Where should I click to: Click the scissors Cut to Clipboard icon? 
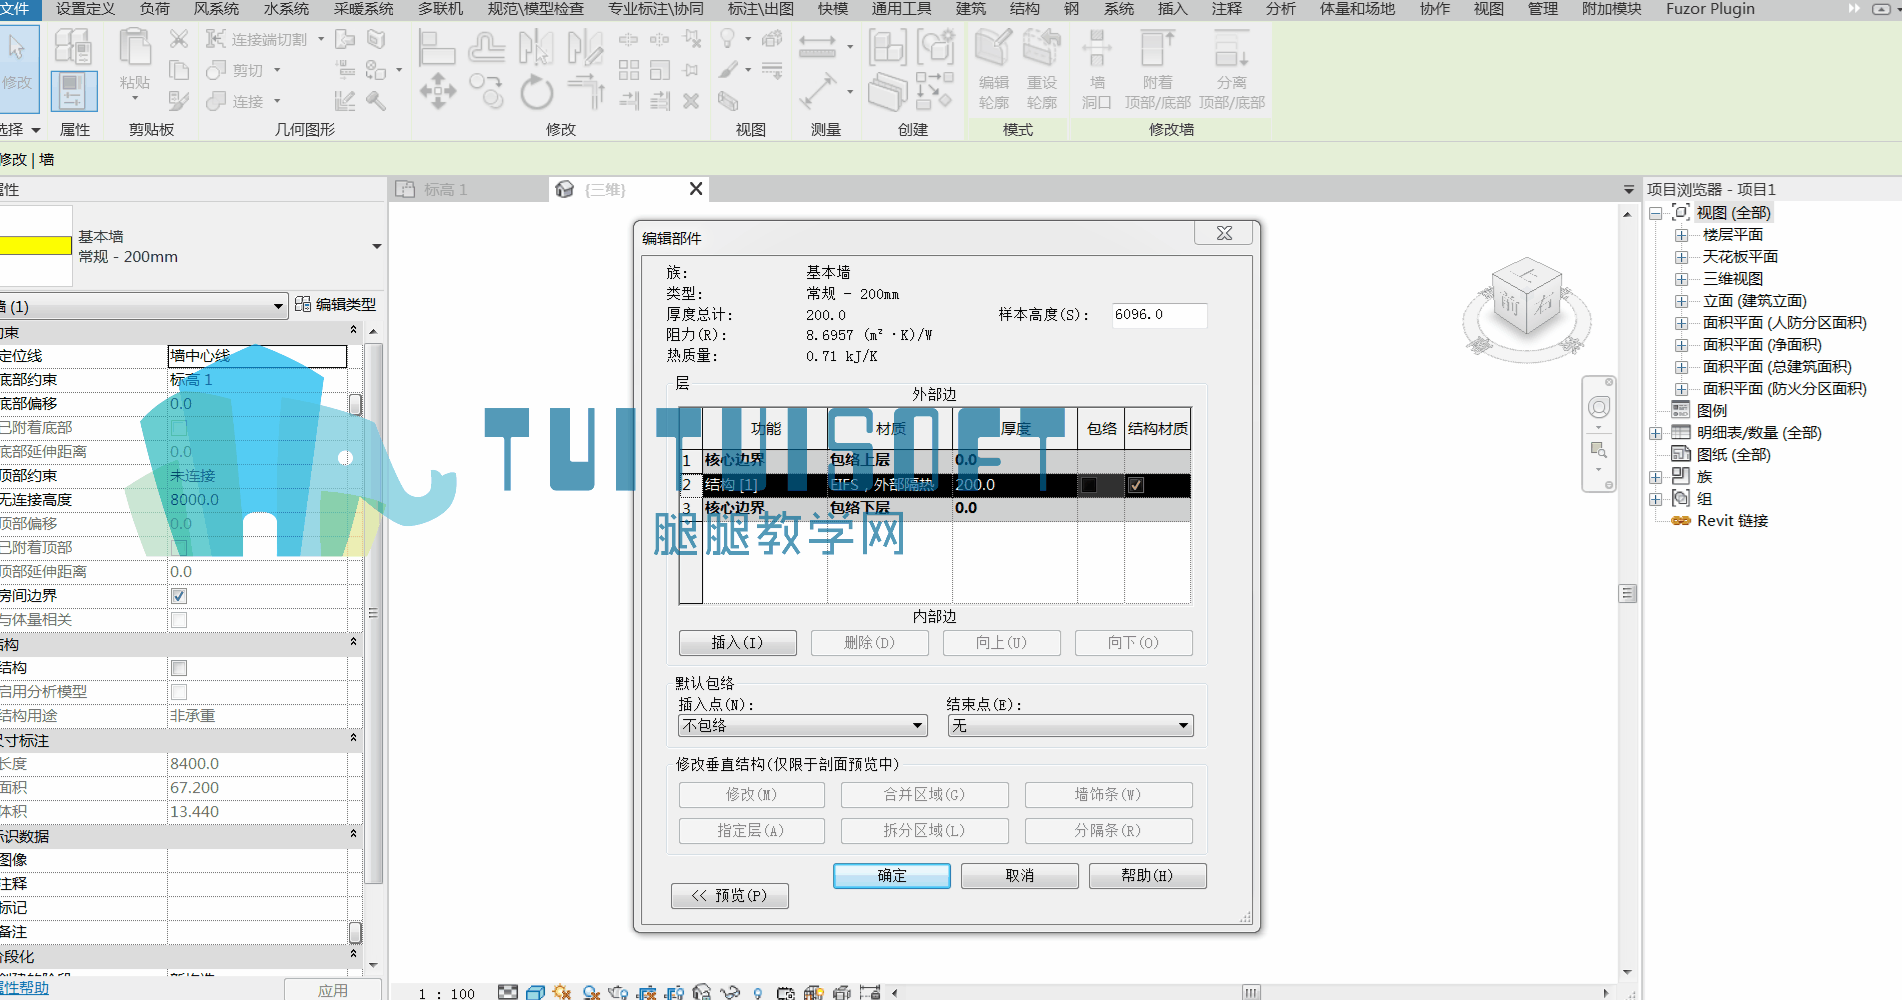(x=179, y=39)
